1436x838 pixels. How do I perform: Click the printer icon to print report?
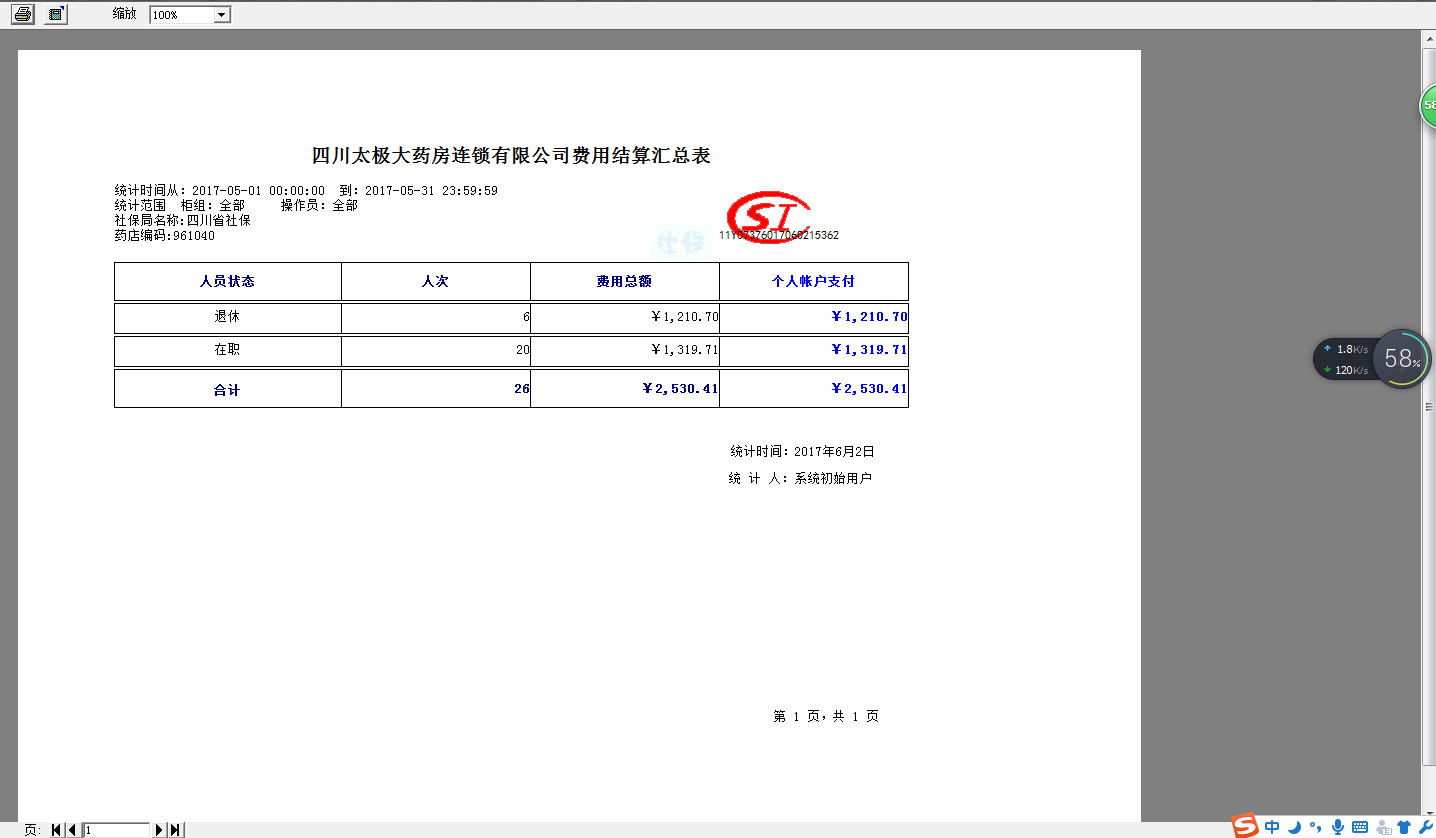coord(22,14)
